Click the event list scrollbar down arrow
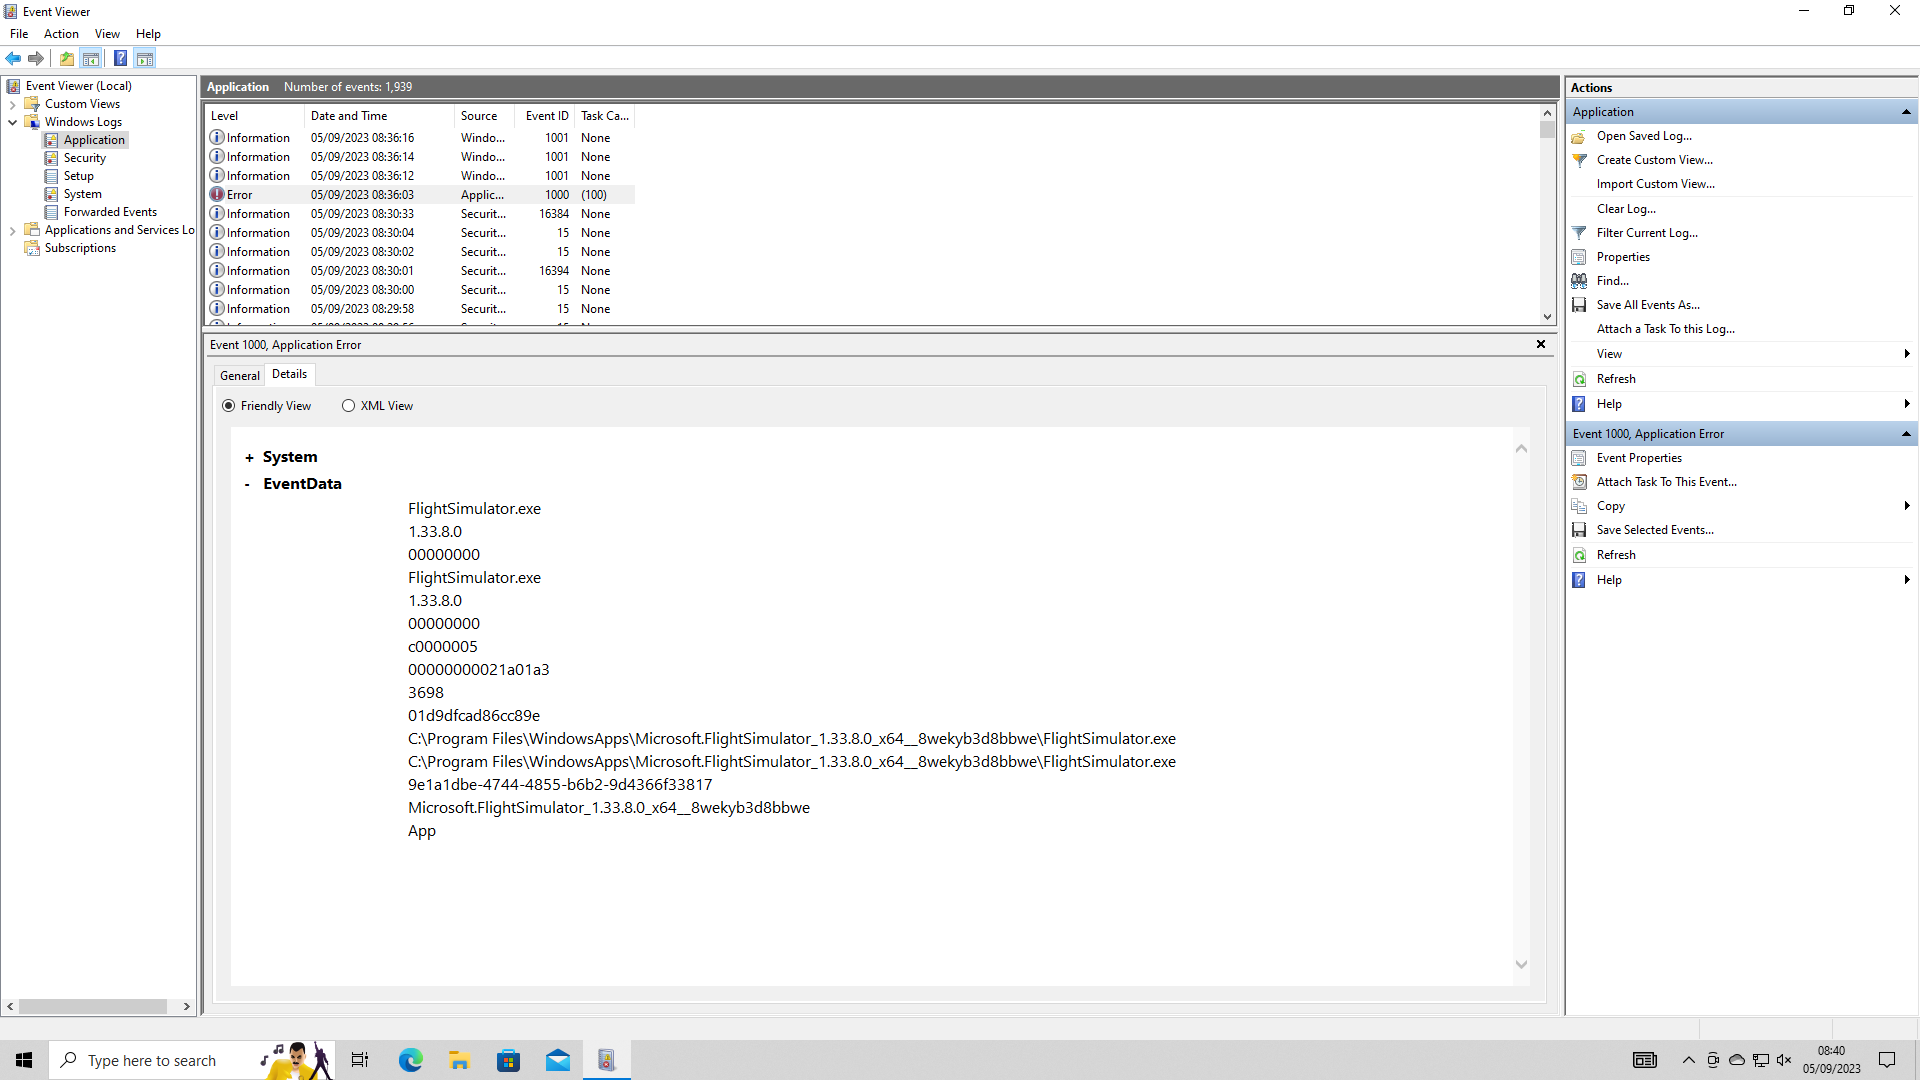The height and width of the screenshot is (1080, 1920). coord(1547,317)
